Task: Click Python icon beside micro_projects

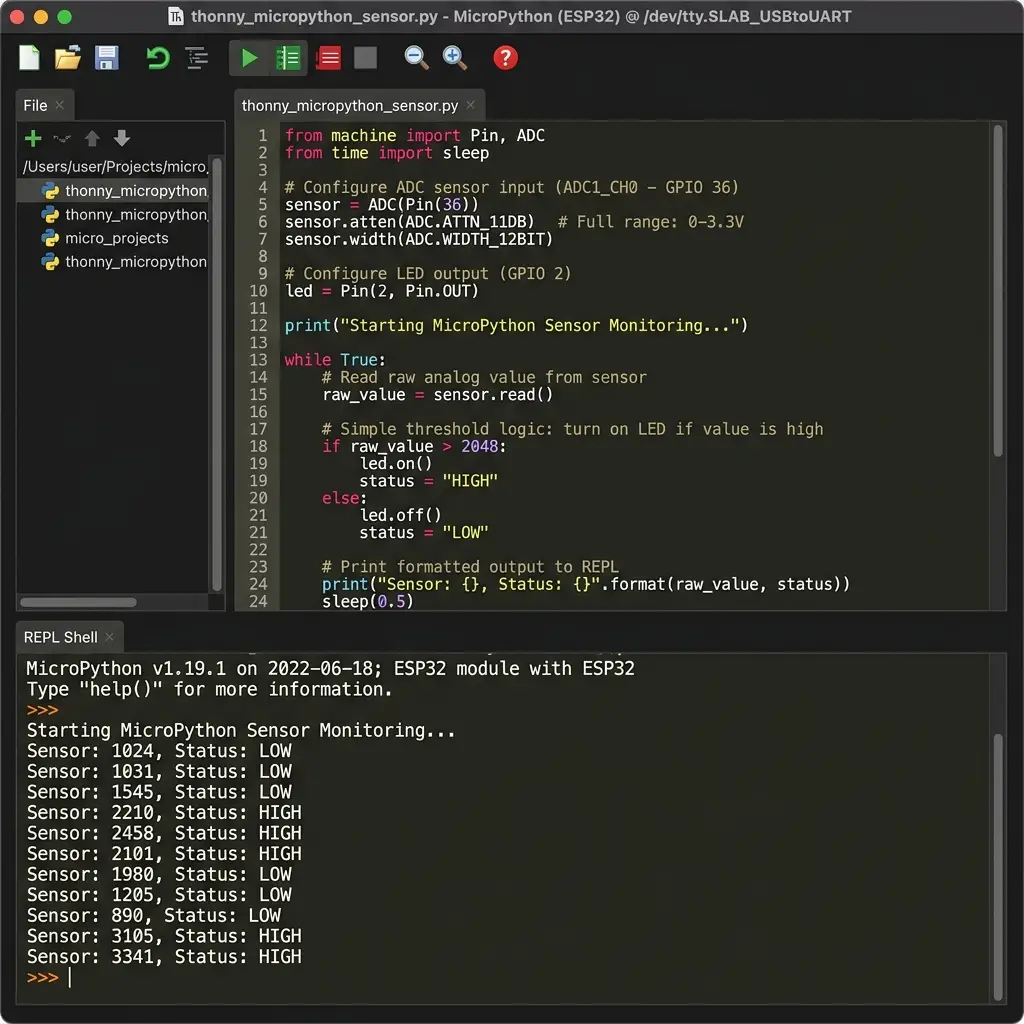Action: pyautogui.click(x=50, y=238)
